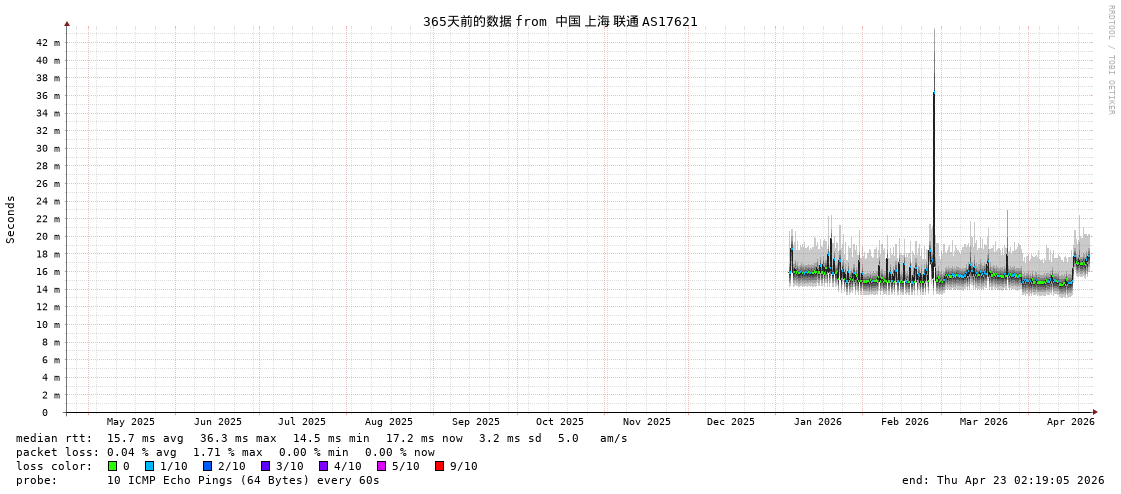
Task: Click the chart title mentioning AS17621
Action: (560, 21)
